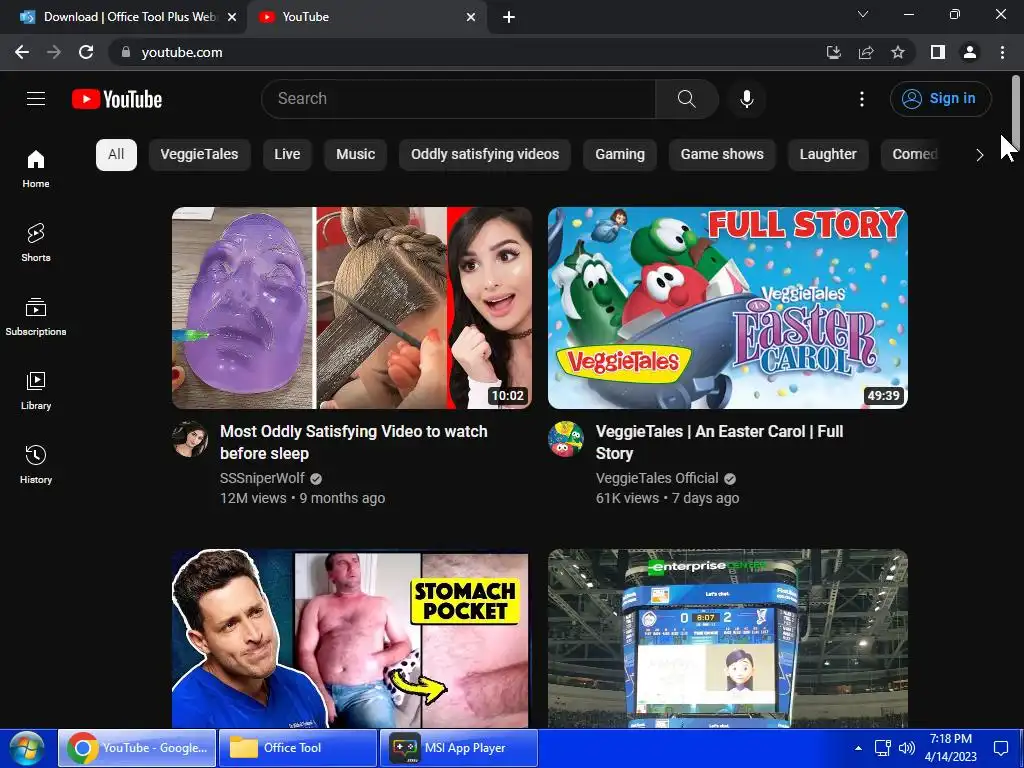Open Windows Start button
Image resolution: width=1024 pixels, height=768 pixels.
coord(27,748)
